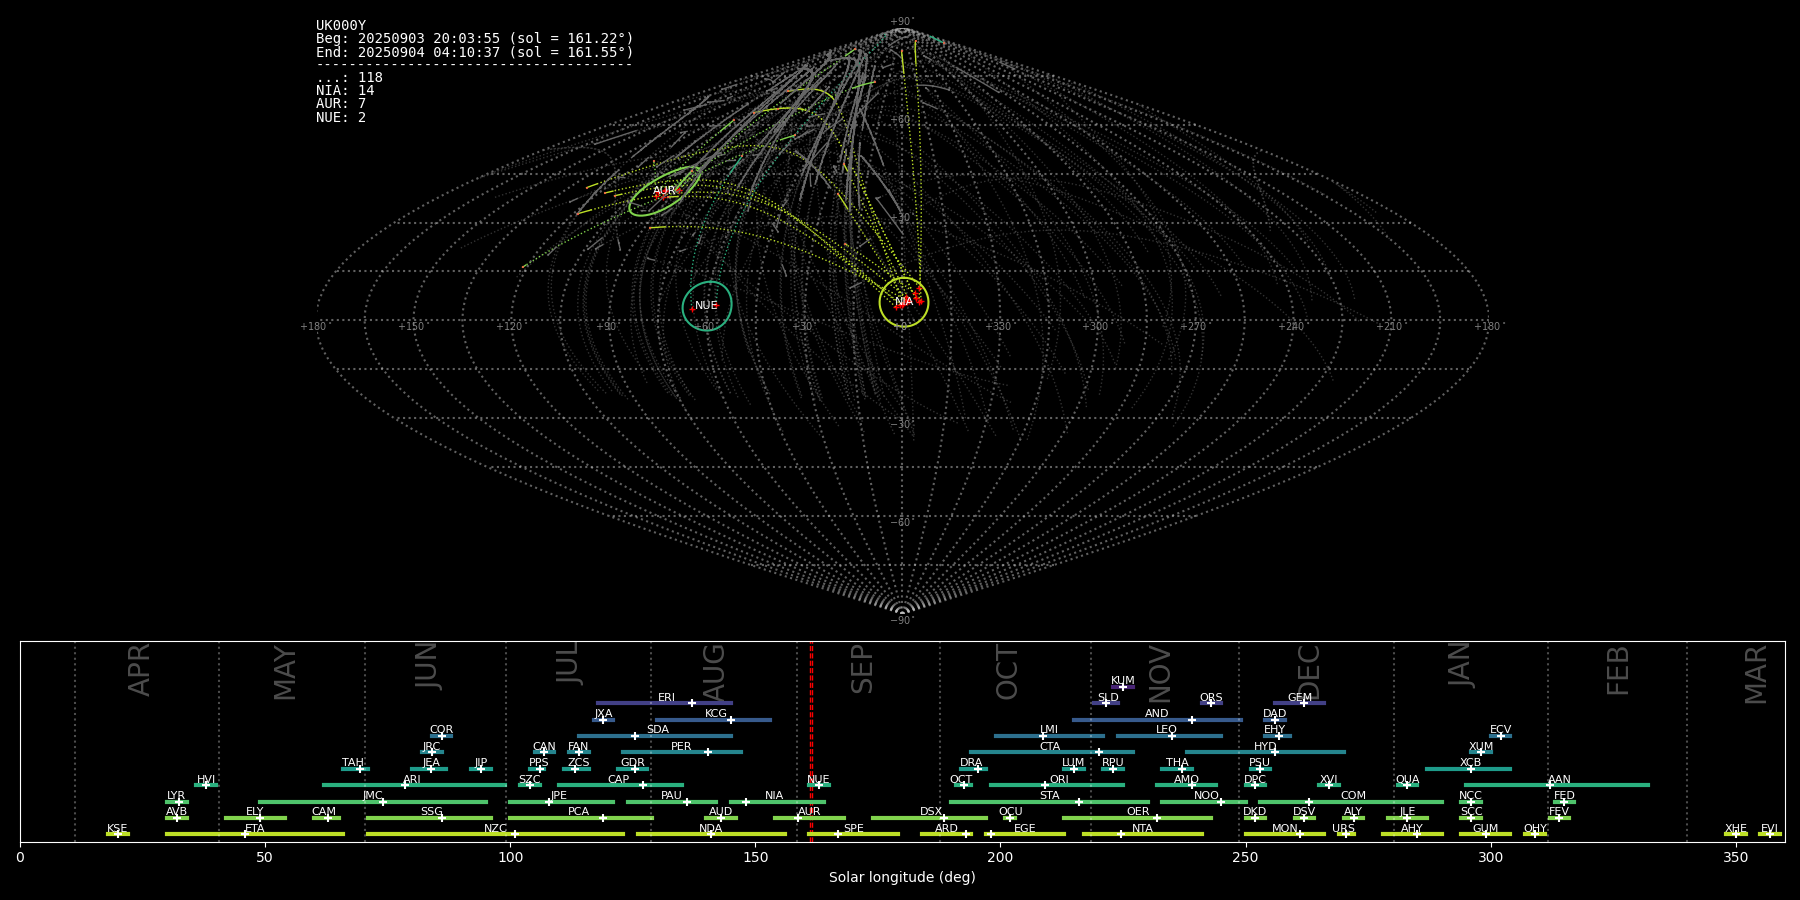Viewport: 1800px width, 900px height.
Task: Click the DRA shower label
Action: (x=972, y=763)
